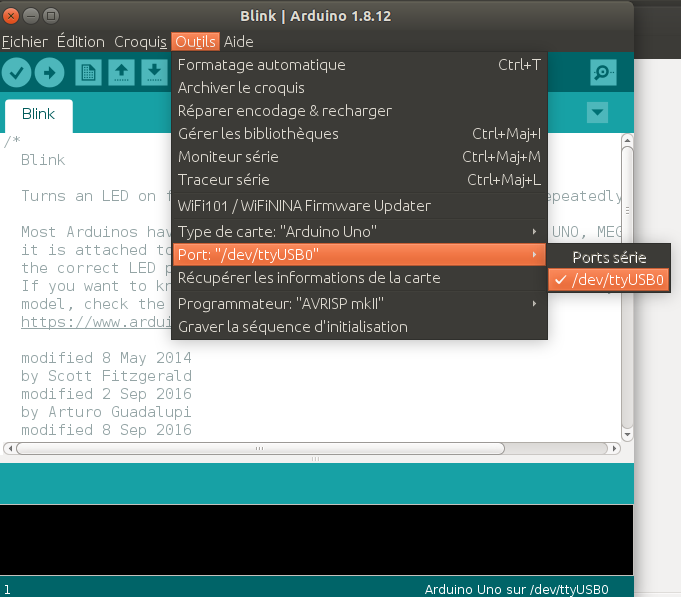Choose Formatage automatique
This screenshot has height=597, width=681.
pyautogui.click(x=359, y=65)
